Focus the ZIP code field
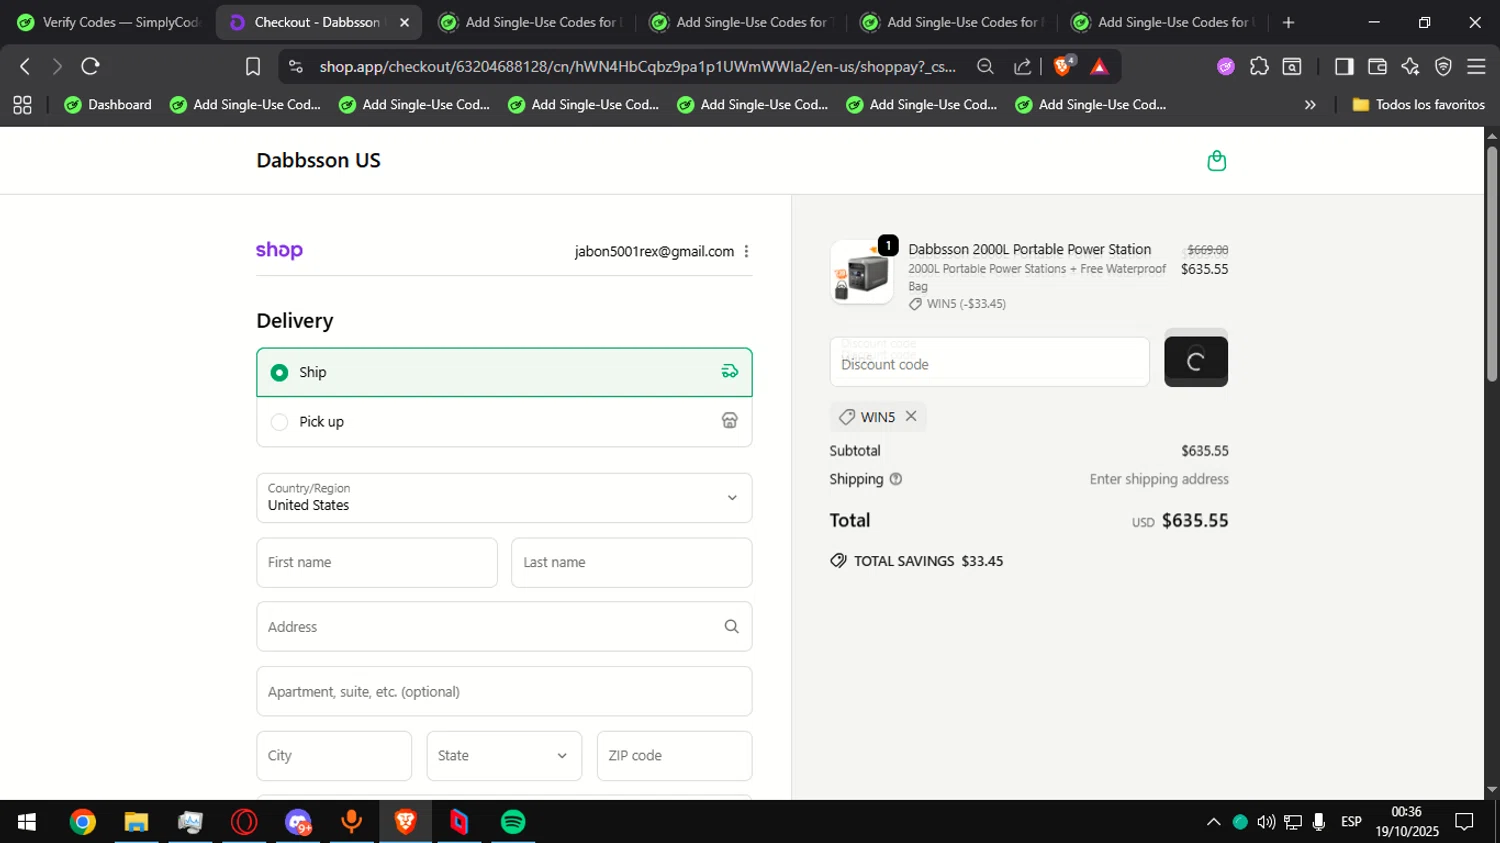 tap(675, 756)
